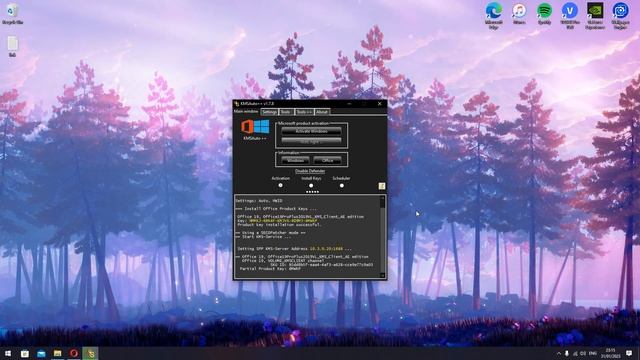The image size is (640, 360).
Task: Open File Explorer from the taskbar
Action: (58, 353)
